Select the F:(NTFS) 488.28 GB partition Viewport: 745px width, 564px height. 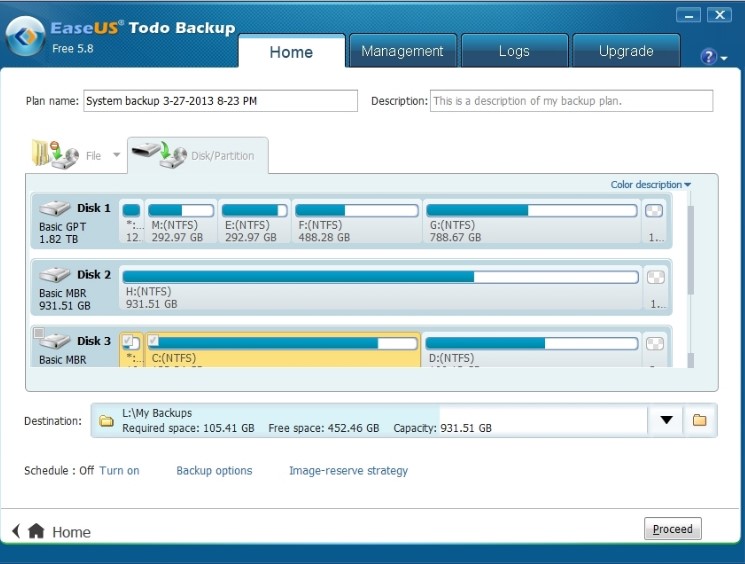pyautogui.click(x=357, y=221)
